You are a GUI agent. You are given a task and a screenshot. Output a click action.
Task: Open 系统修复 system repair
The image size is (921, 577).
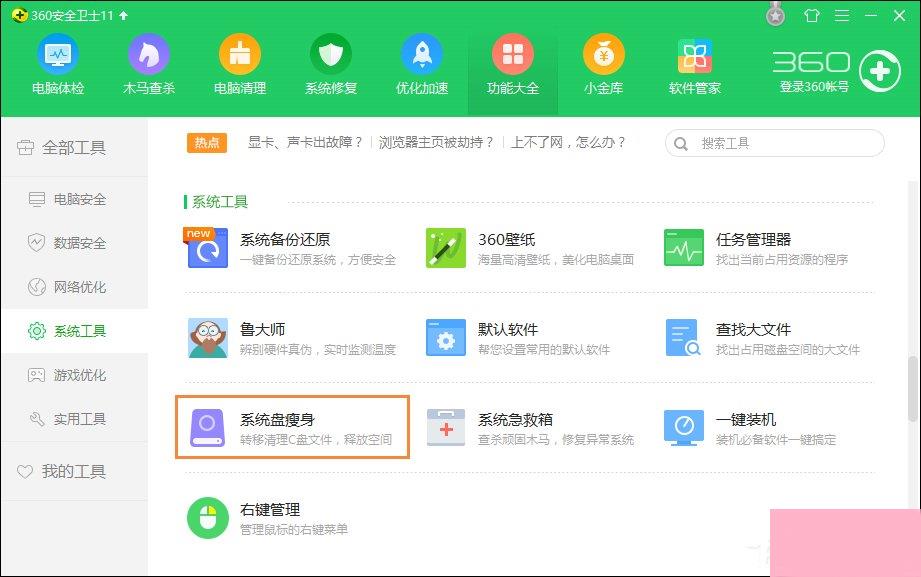coord(331,65)
